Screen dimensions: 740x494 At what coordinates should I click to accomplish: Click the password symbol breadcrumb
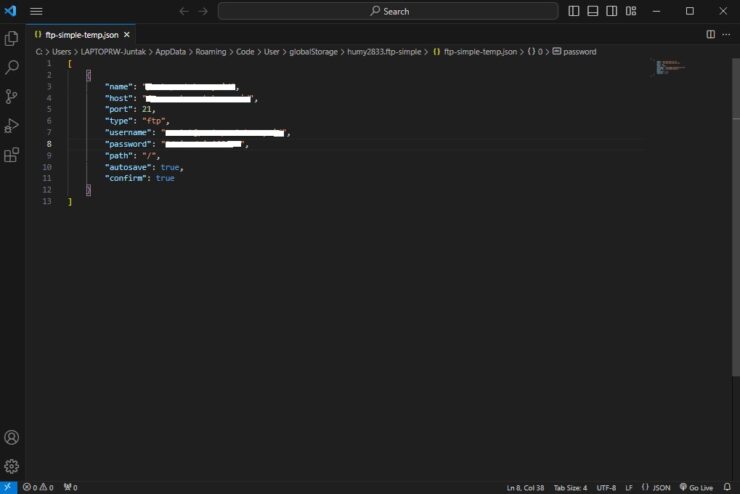(x=574, y=51)
